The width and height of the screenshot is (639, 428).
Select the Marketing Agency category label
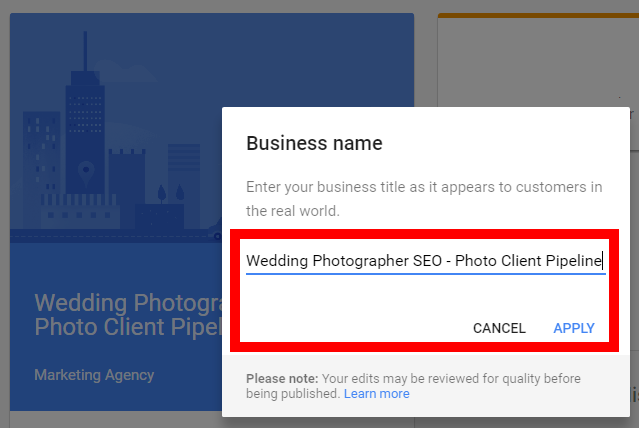(94, 375)
